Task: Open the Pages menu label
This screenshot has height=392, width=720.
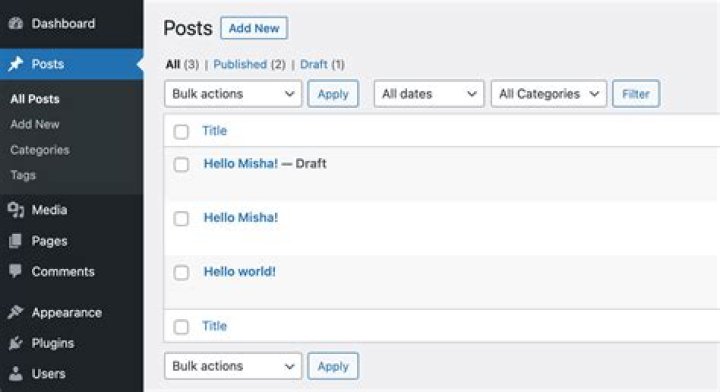Action: pyautogui.click(x=49, y=241)
